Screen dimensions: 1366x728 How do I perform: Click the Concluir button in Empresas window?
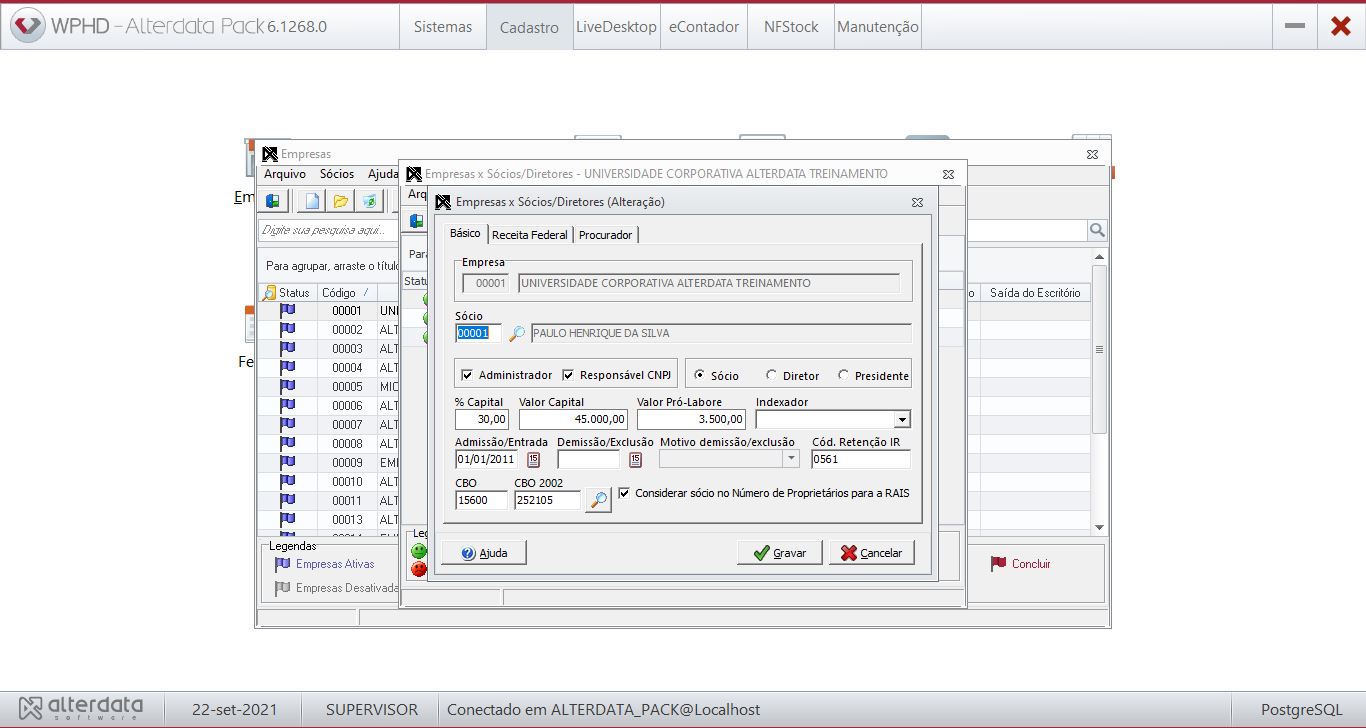click(1020, 564)
